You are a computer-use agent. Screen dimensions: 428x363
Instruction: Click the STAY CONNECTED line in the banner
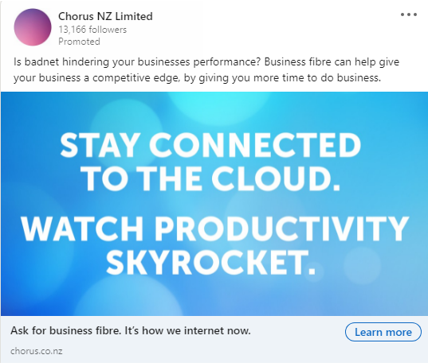click(210, 145)
